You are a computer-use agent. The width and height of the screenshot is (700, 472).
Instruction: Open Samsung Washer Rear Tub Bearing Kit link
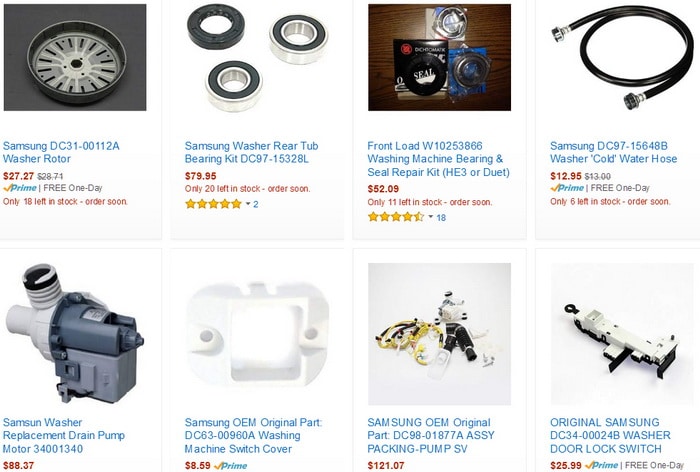click(251, 152)
